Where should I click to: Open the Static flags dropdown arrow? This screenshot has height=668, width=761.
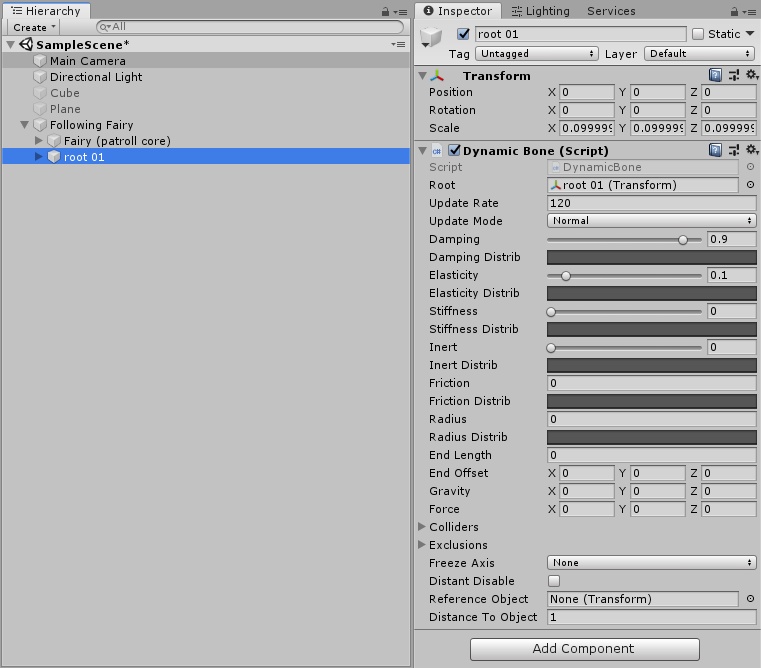coord(750,33)
